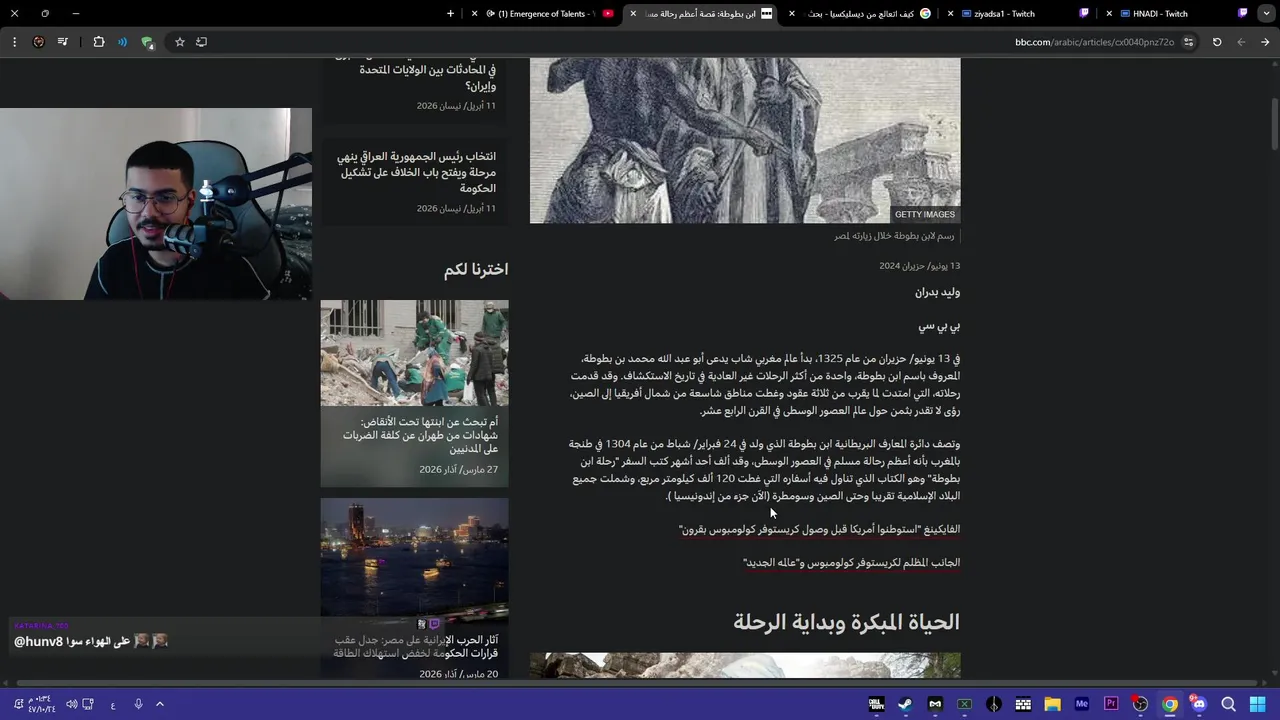
Task: Open a new tab with plus button
Action: (x=450, y=14)
